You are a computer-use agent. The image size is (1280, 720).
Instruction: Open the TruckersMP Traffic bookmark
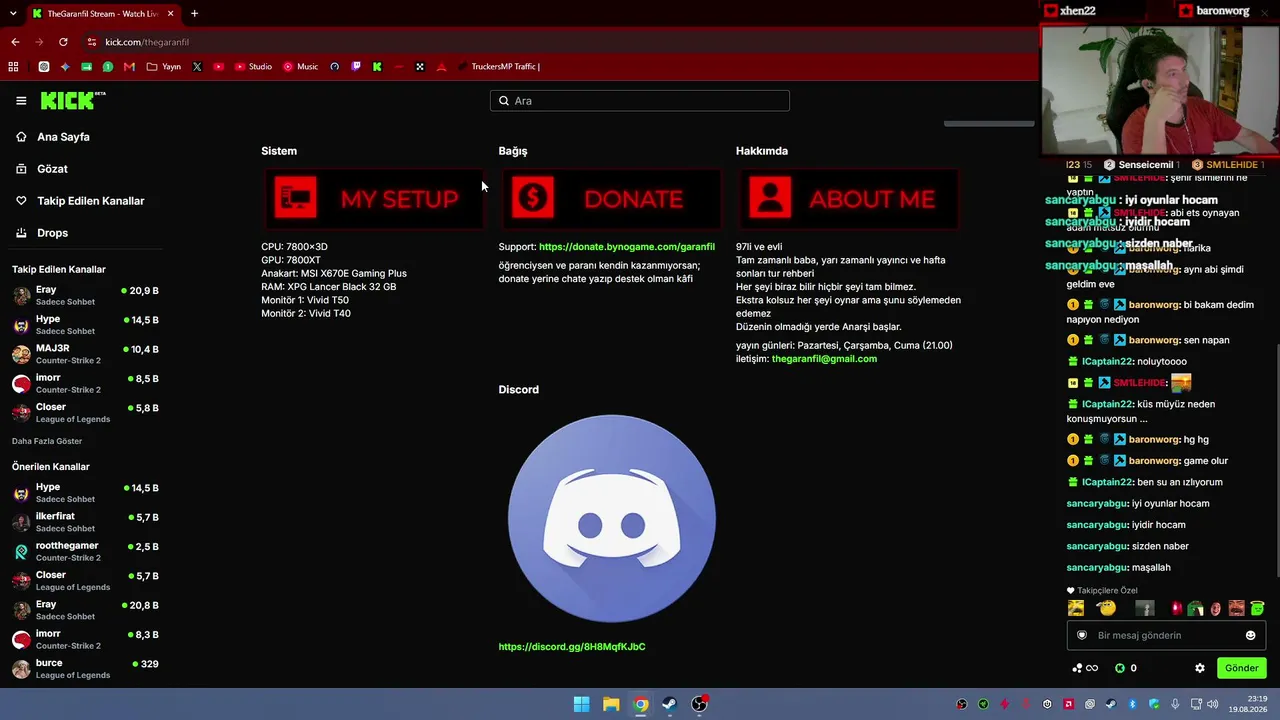[x=498, y=67]
